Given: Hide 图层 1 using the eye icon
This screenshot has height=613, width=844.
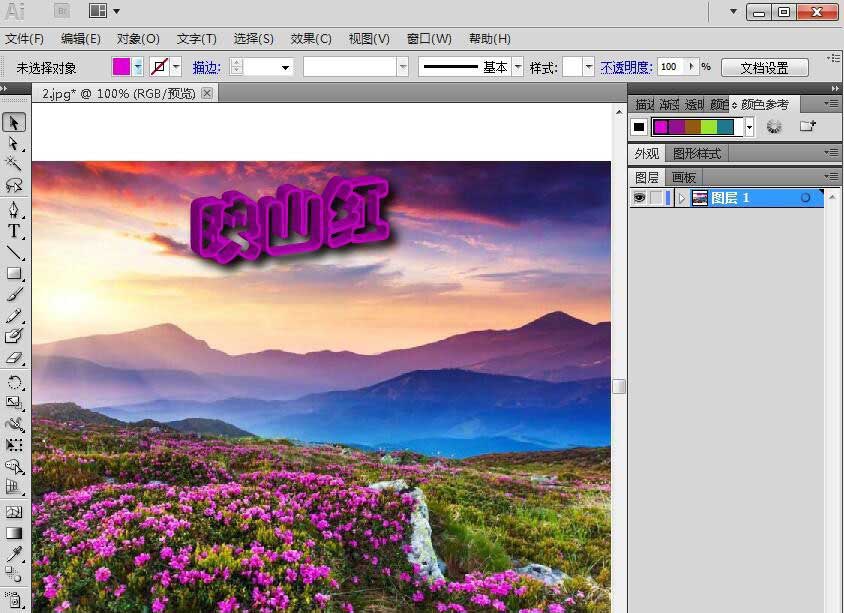Looking at the screenshot, I should point(638,198).
